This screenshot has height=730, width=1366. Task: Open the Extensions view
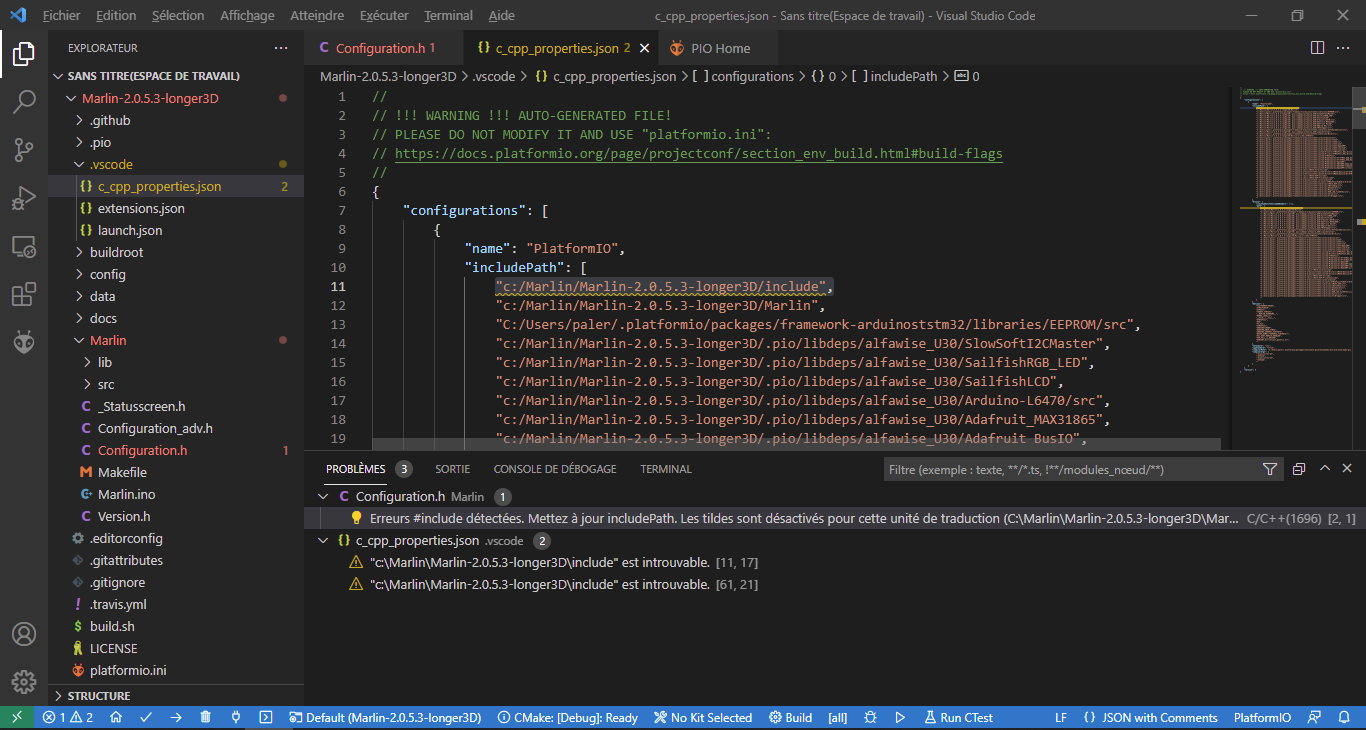point(24,294)
